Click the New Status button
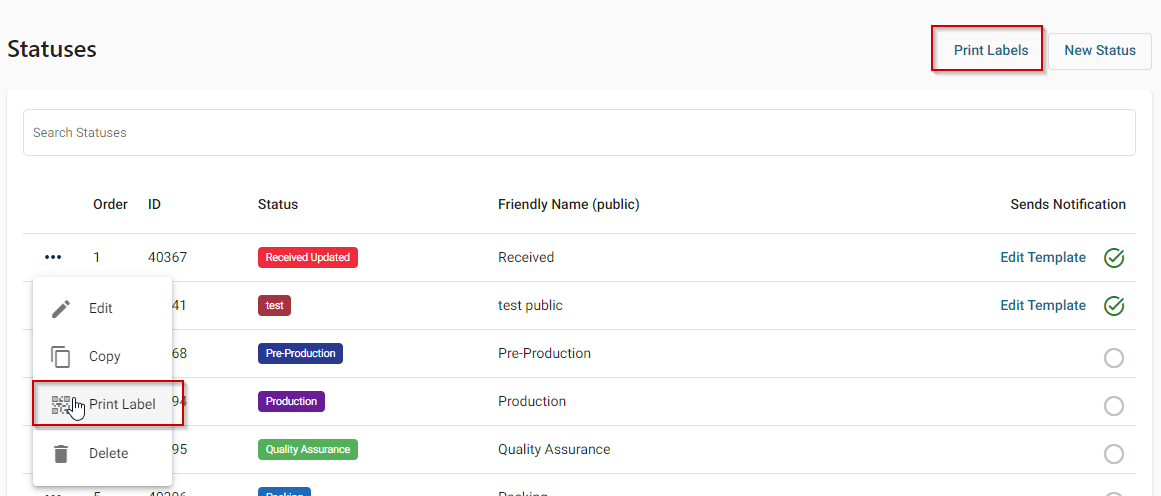The height and width of the screenshot is (496, 1161). click(x=1100, y=50)
